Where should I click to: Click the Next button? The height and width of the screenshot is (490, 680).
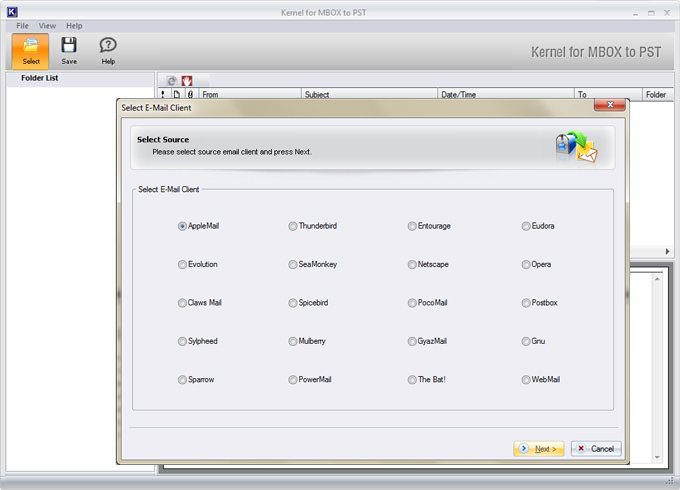coord(539,449)
